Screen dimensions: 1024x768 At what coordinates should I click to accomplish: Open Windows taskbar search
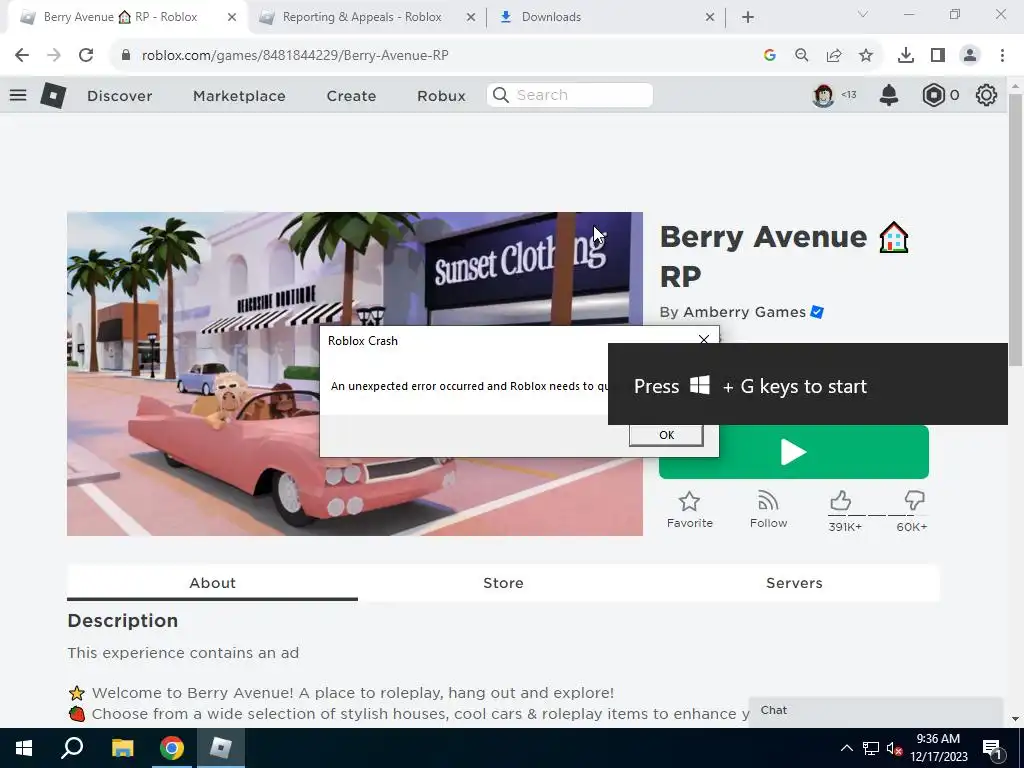click(72, 748)
